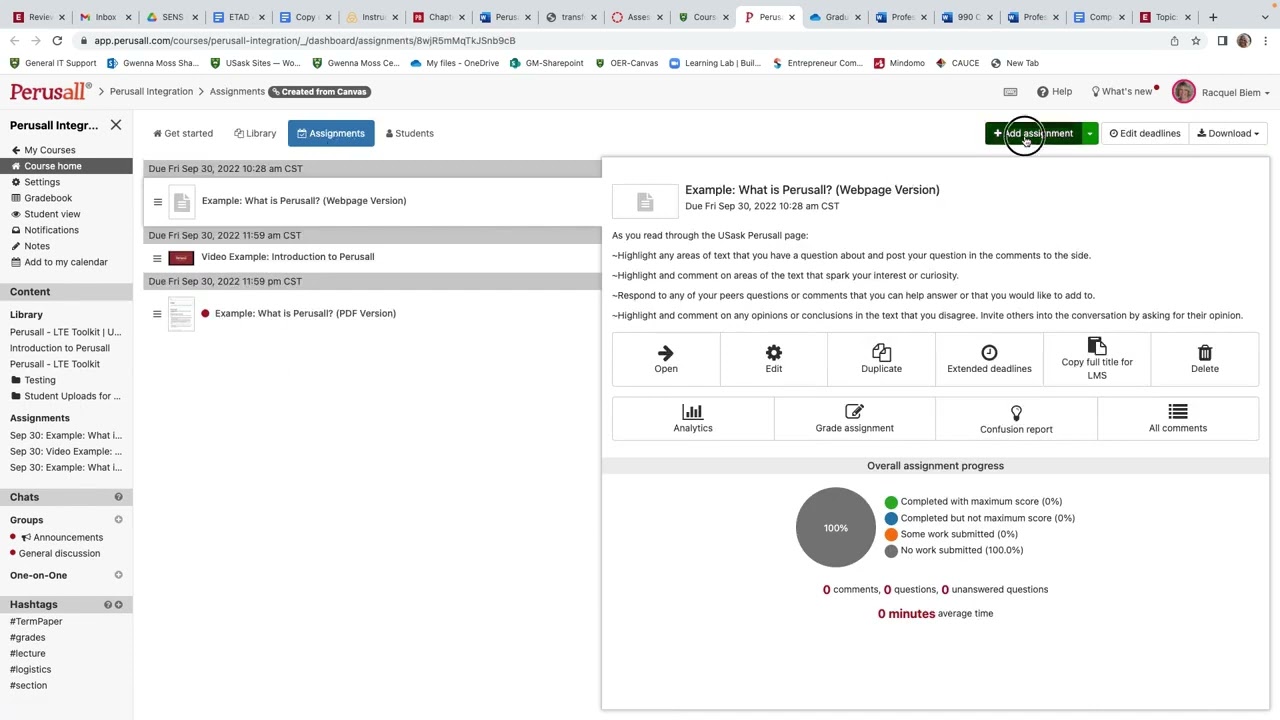Screen dimensions: 1280x720
Task: Open Racquel Biem user menu
Action: [1235, 93]
